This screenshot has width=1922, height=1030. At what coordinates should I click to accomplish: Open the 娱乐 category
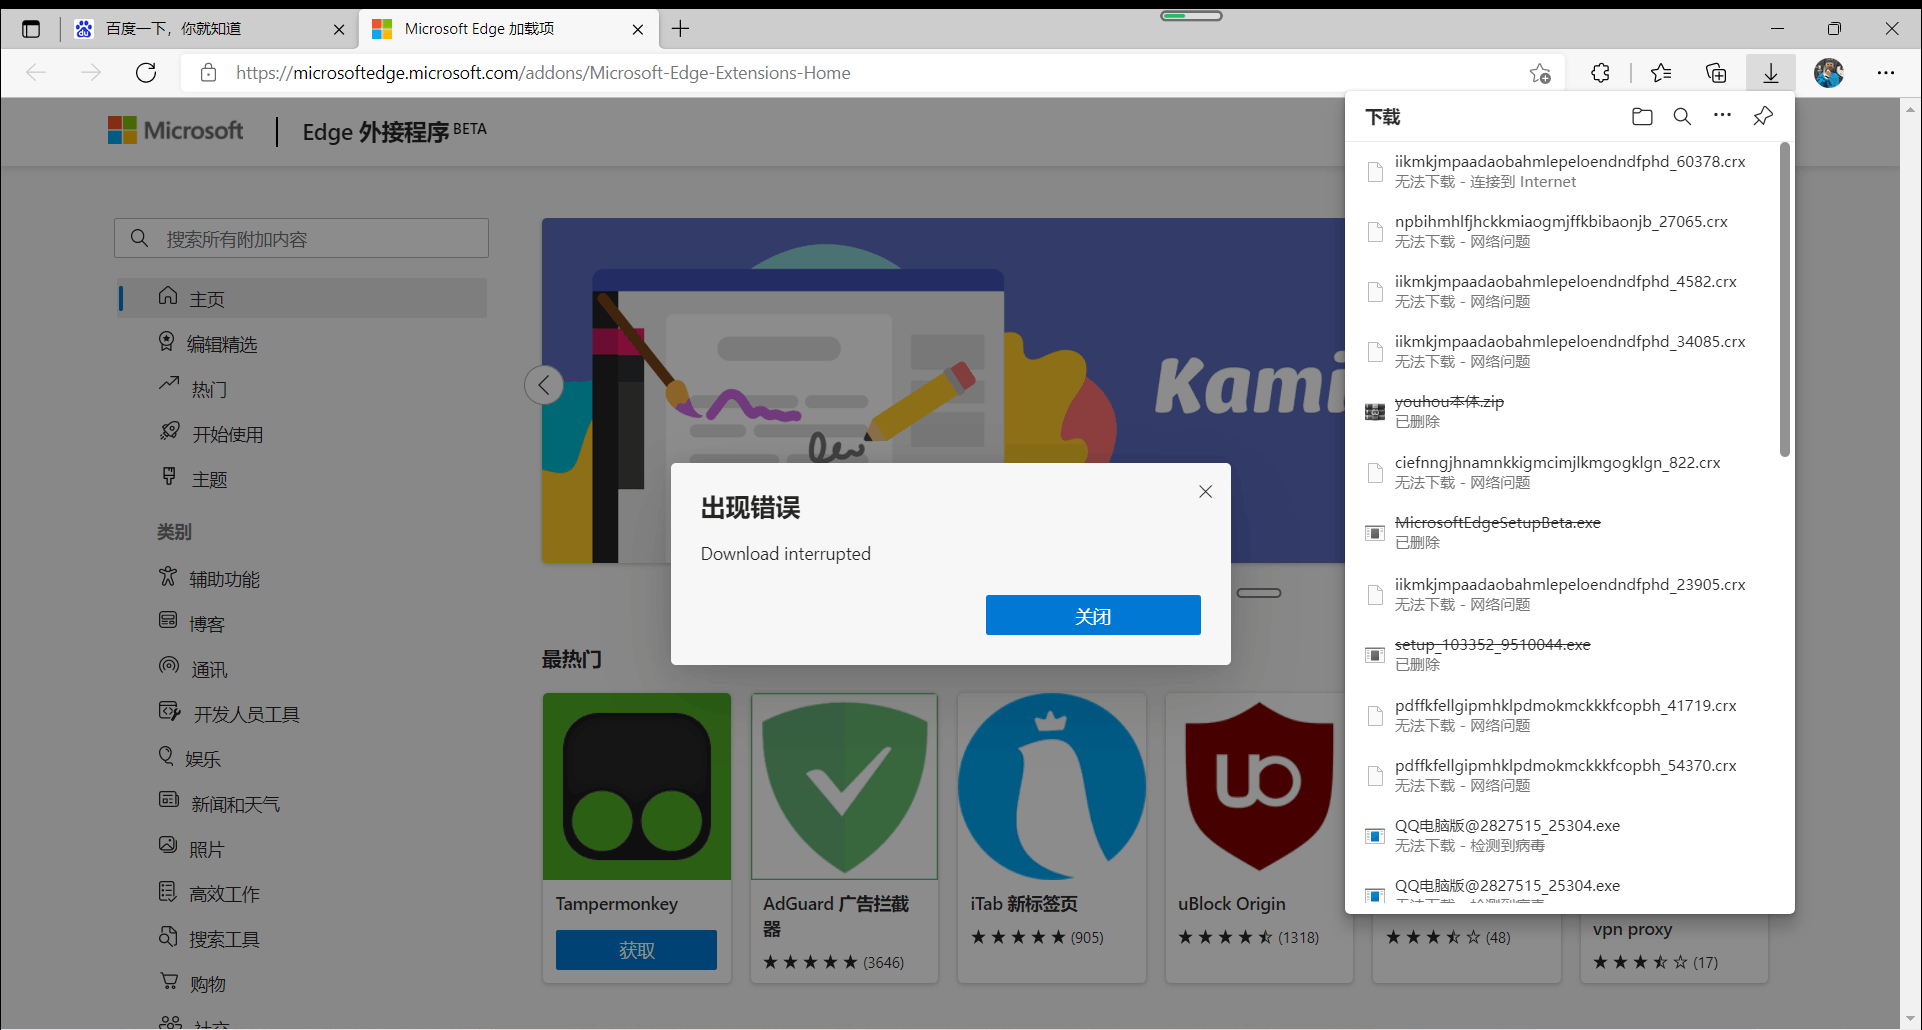point(189,759)
